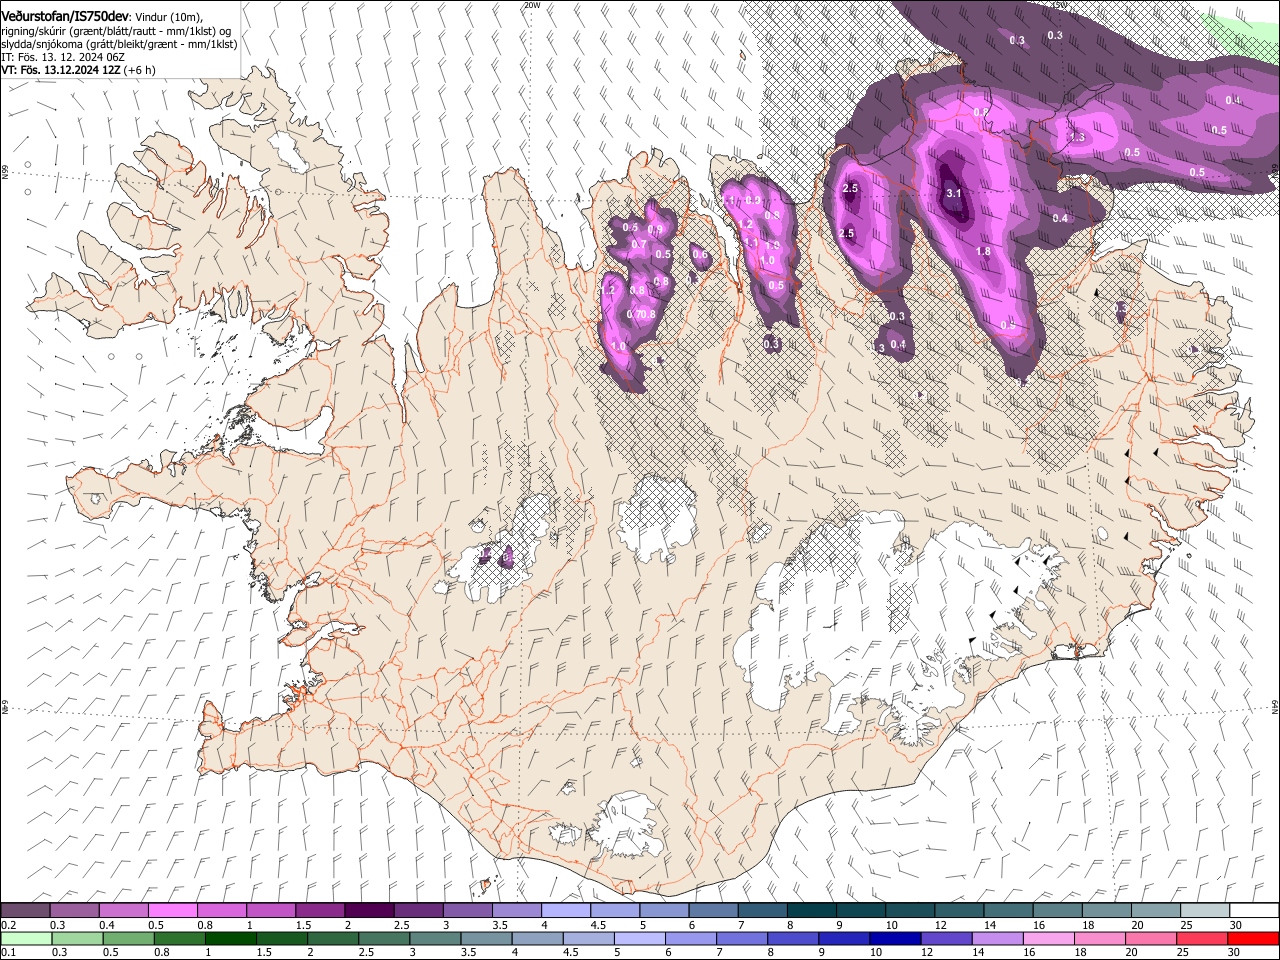Select the dark navy 10 swatch in rain legend
This screenshot has height=960, width=1280.
coord(893,939)
